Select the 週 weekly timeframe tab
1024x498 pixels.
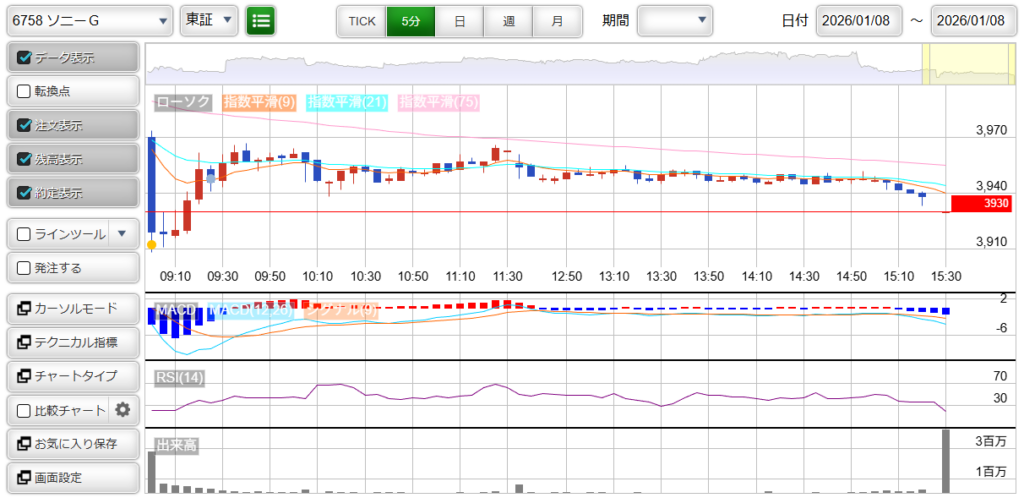click(509, 20)
